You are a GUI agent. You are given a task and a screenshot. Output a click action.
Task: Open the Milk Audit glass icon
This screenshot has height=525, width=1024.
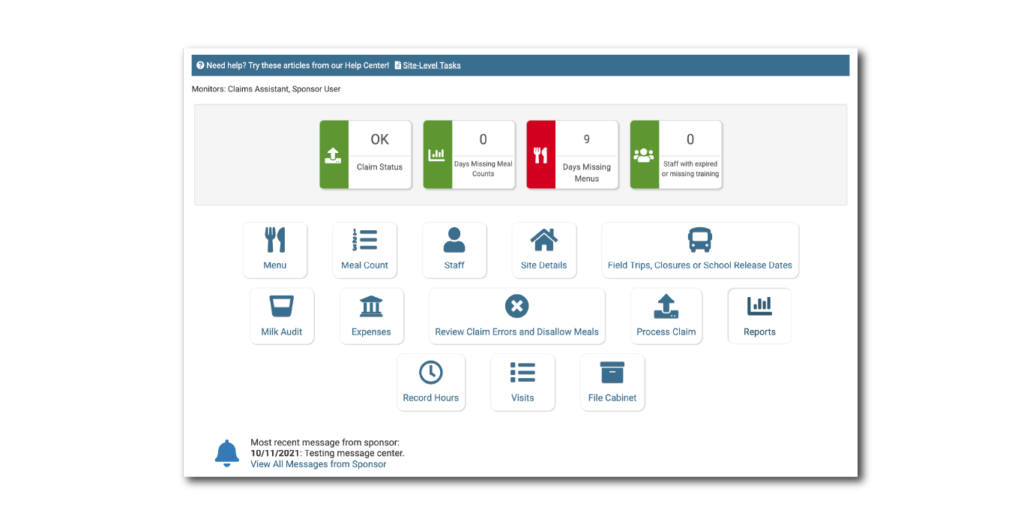[x=281, y=306]
